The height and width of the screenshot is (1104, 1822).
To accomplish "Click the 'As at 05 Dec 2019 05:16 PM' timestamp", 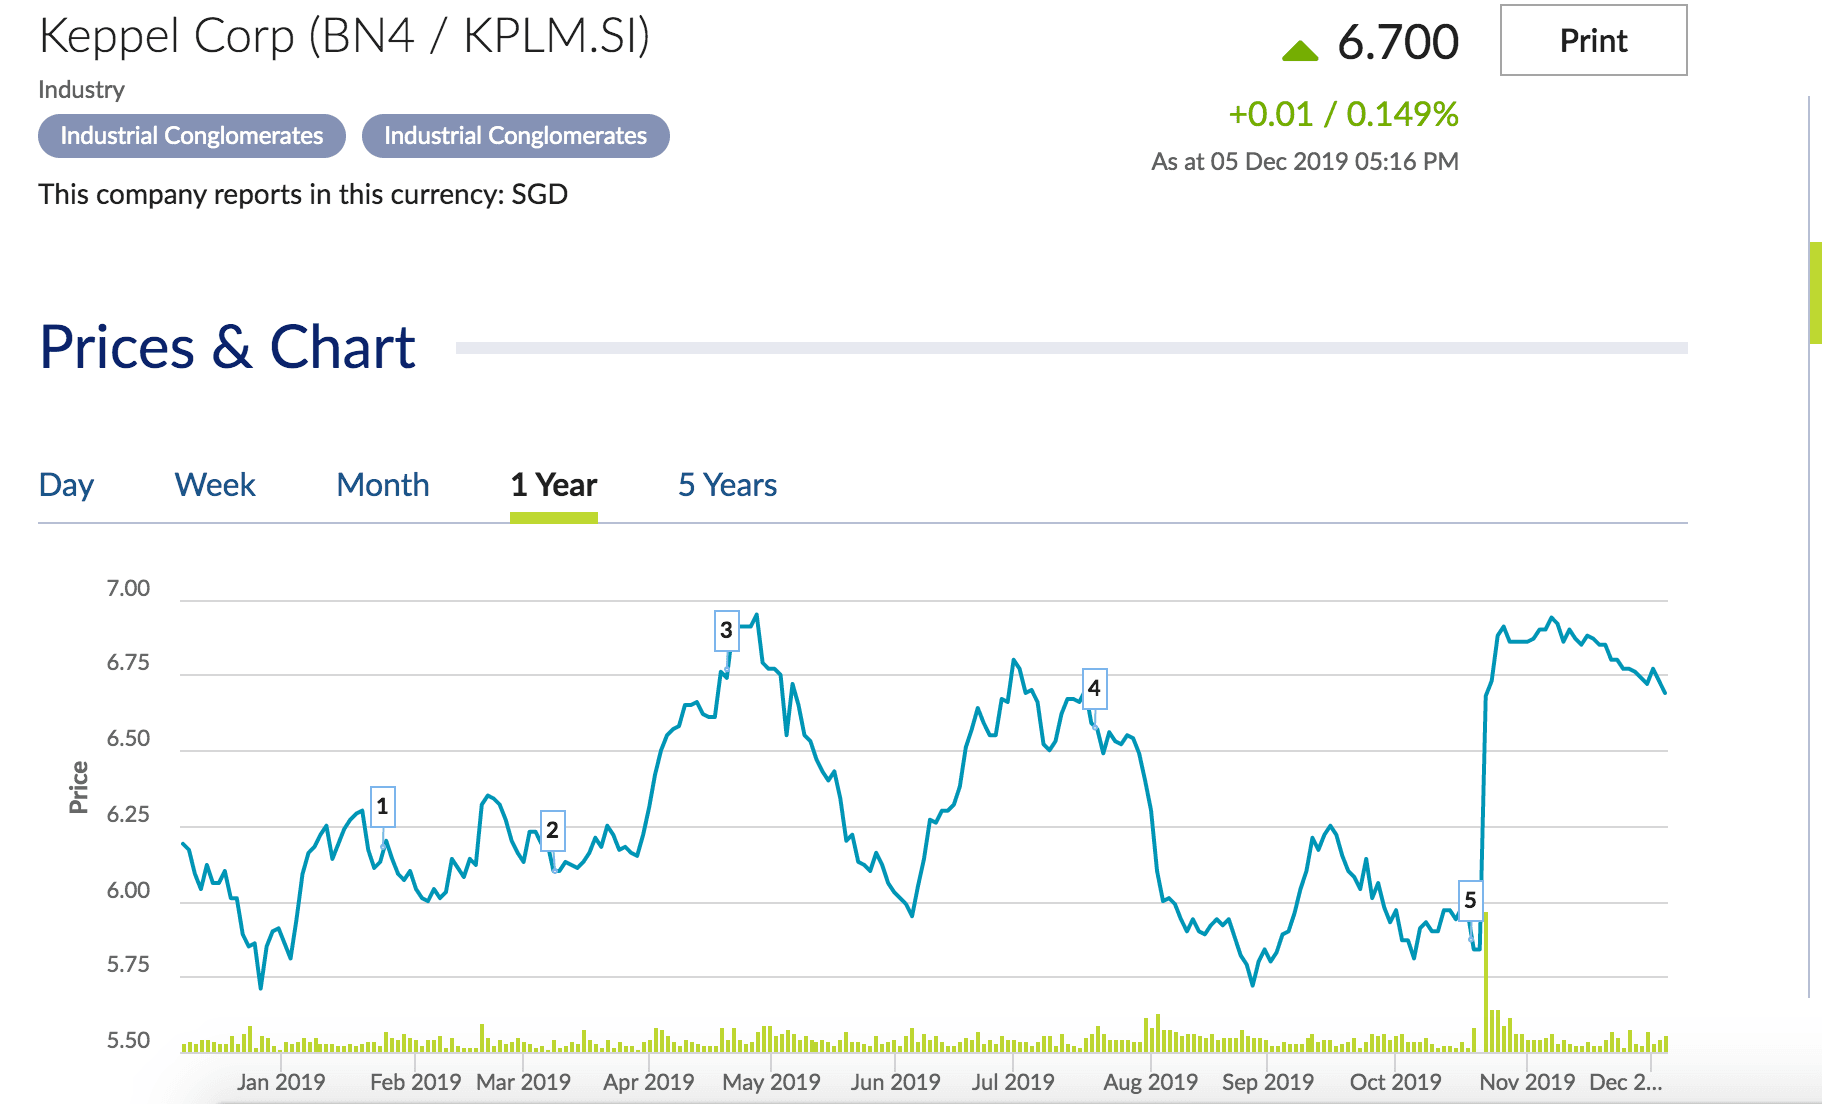I will 1305,162.
